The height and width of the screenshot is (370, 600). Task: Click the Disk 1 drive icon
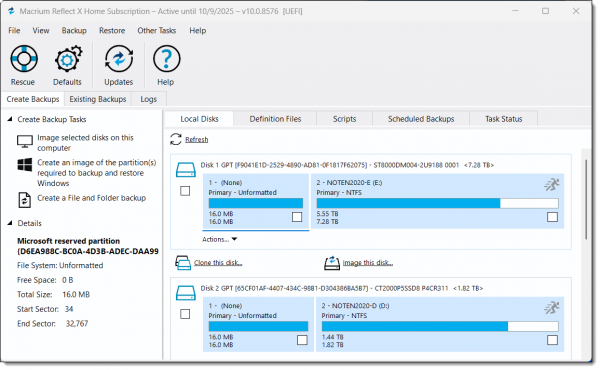coord(186,170)
